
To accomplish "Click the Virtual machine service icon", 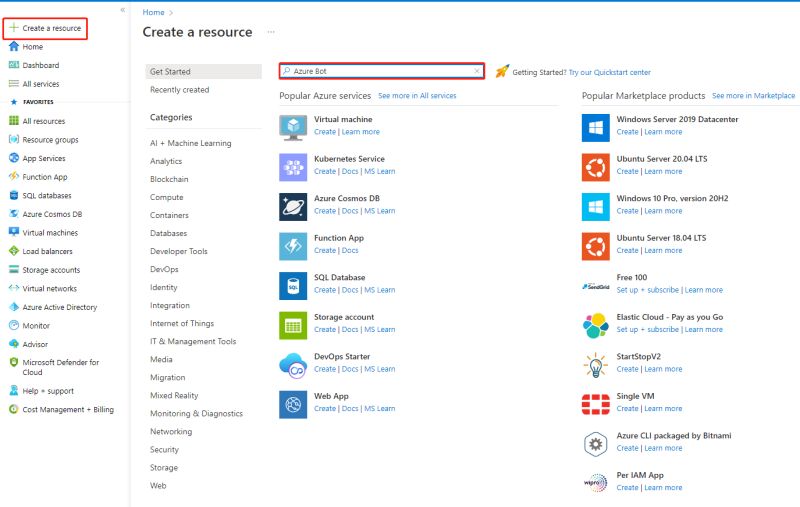I will coord(293,128).
